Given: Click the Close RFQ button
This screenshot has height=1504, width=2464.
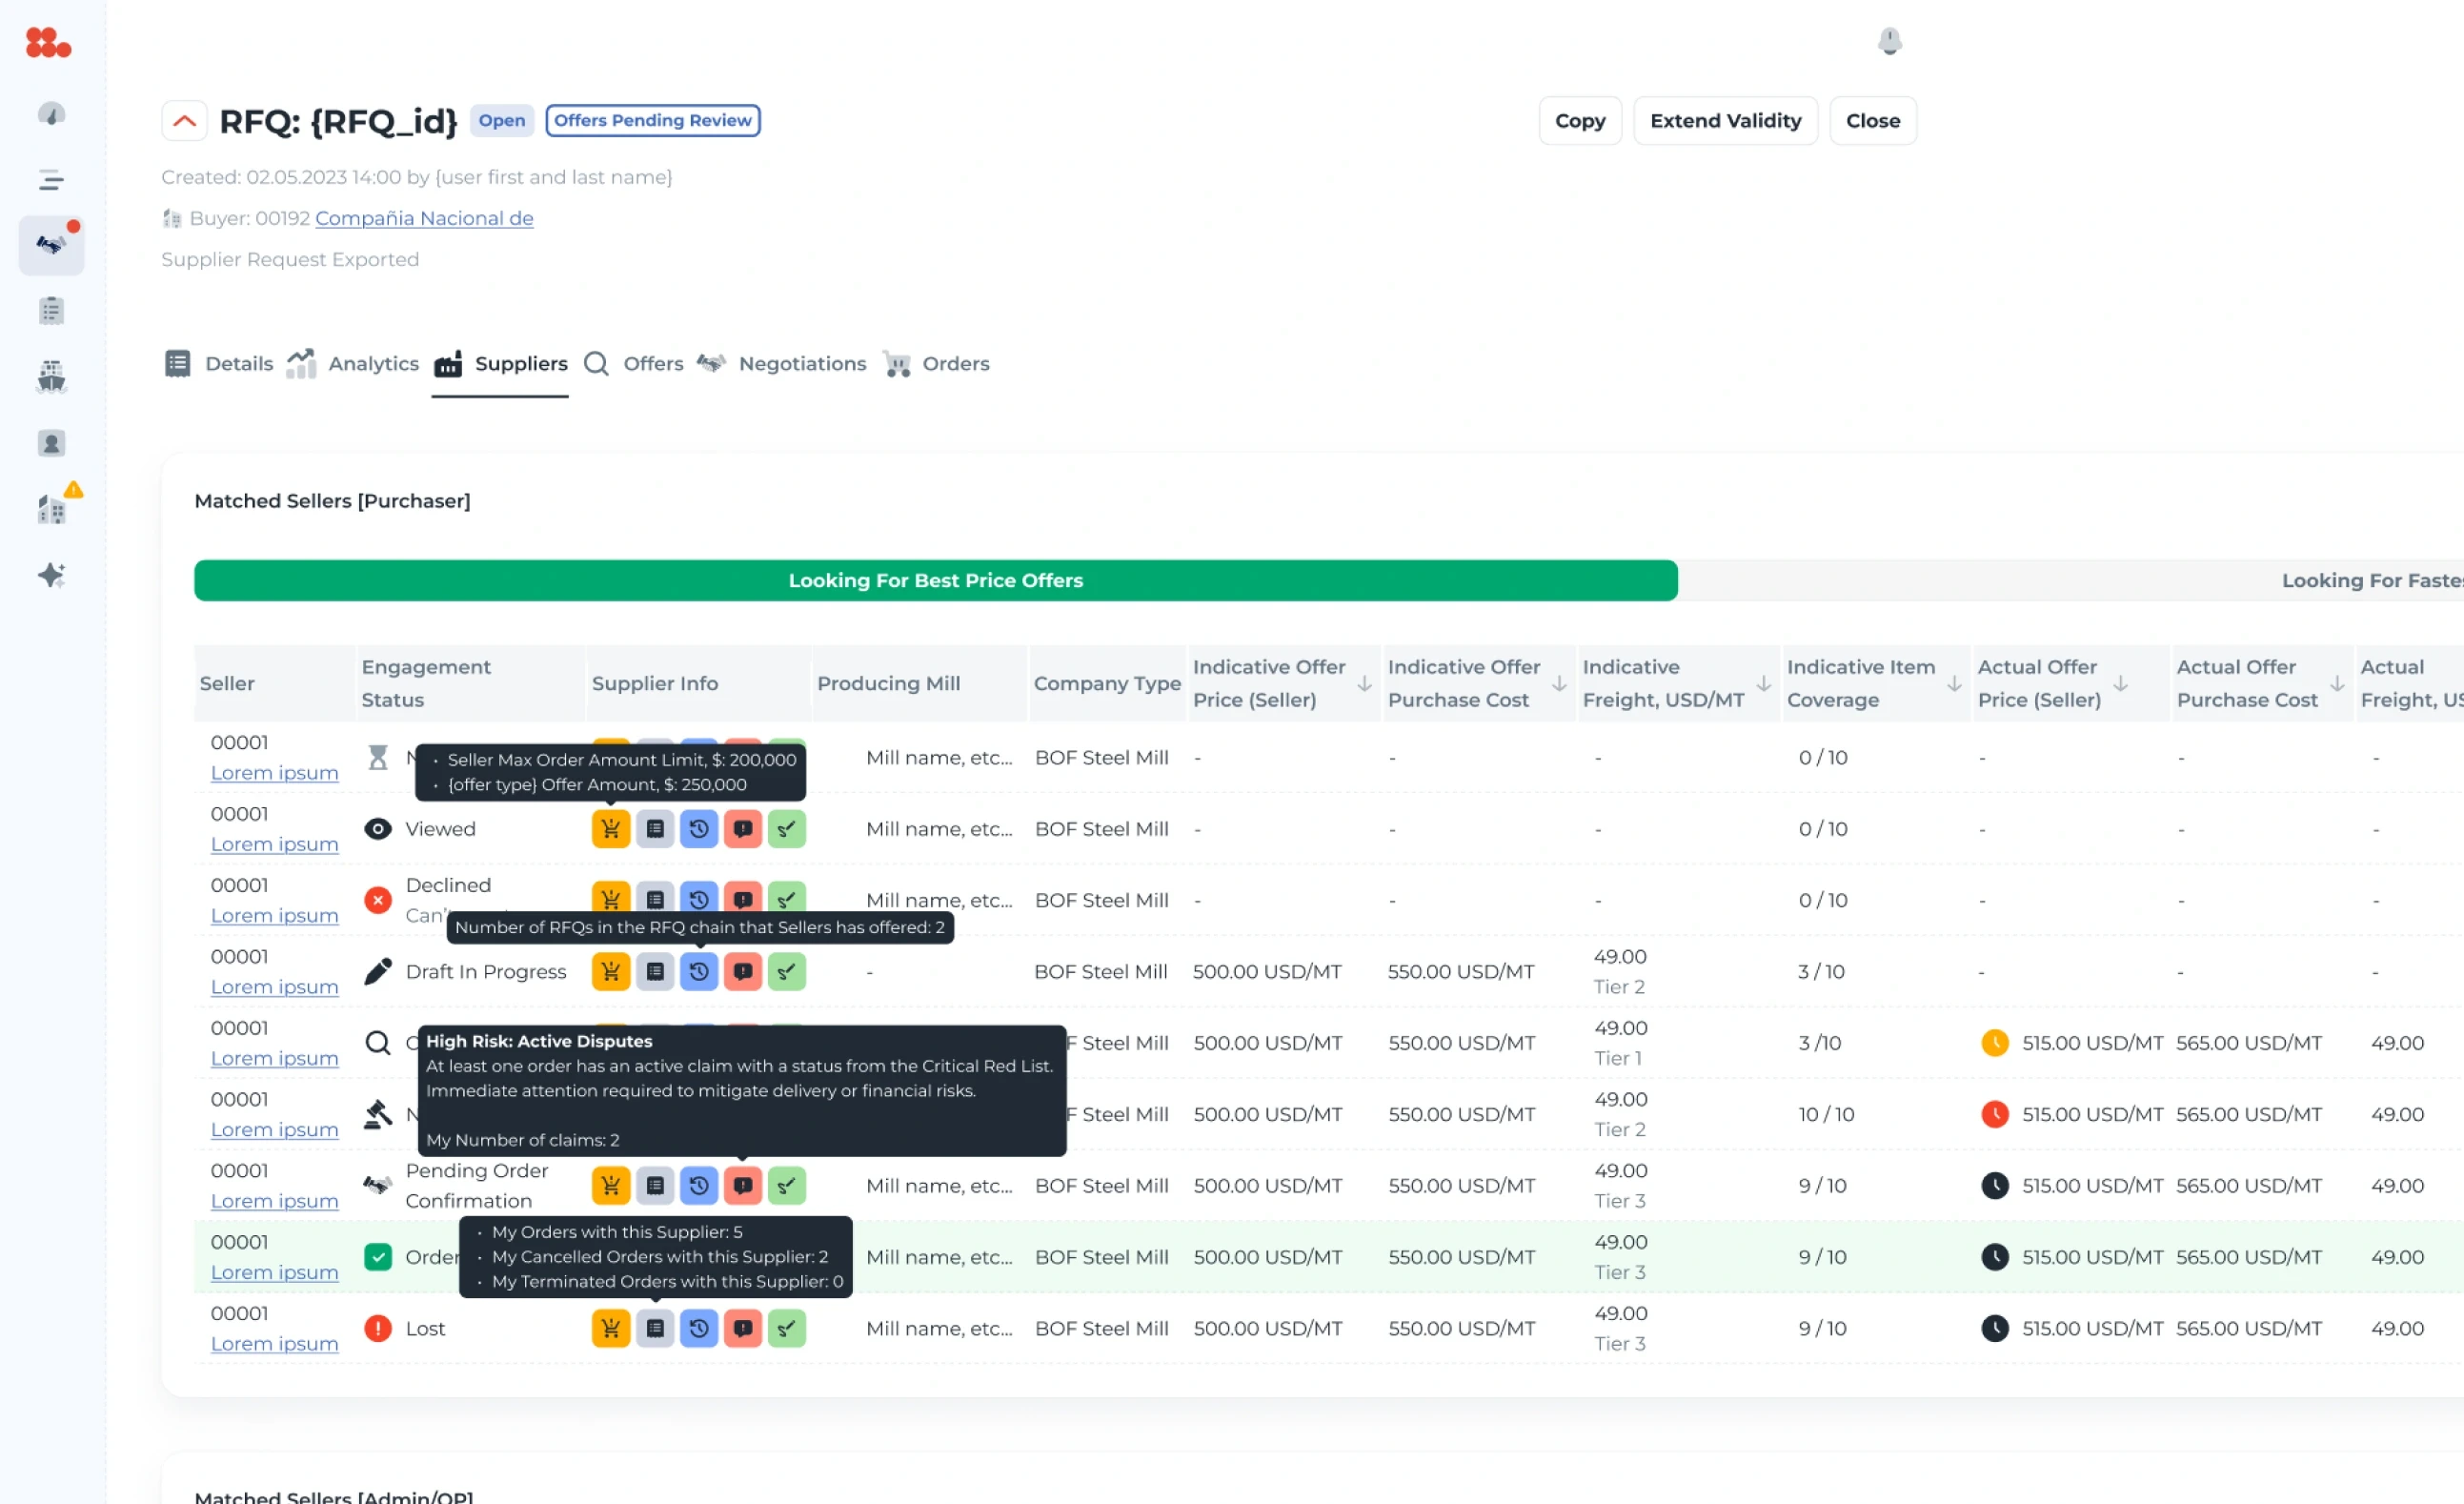Looking at the screenshot, I should coord(1872,121).
